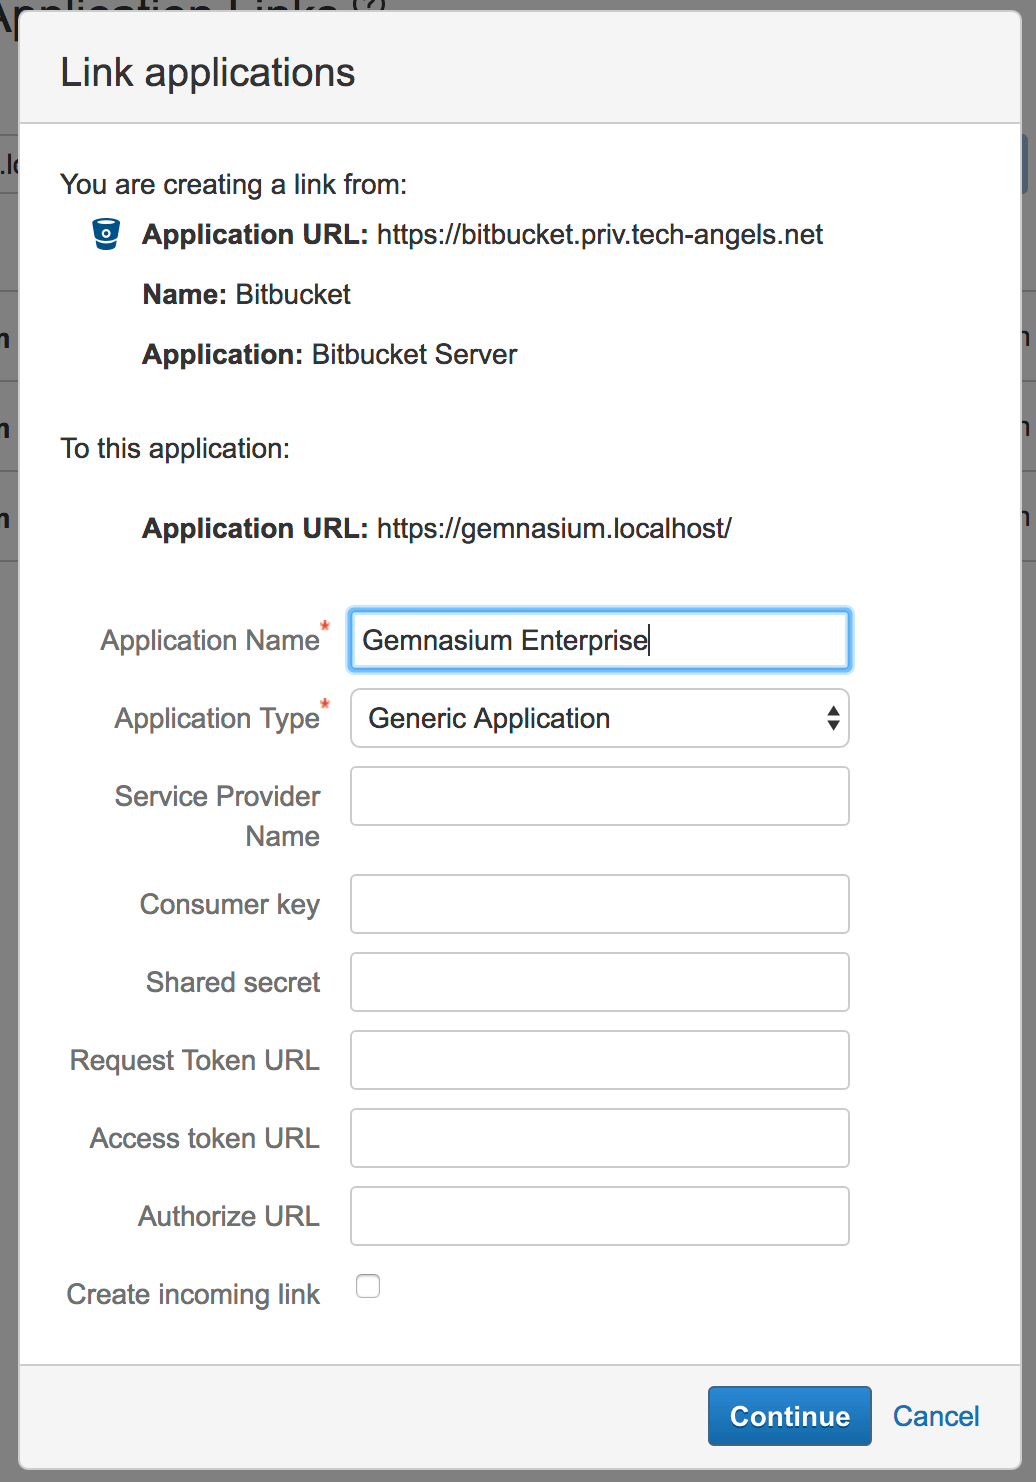
Task: Select the https://gemnasium.localhost/ URL text
Action: pyautogui.click(x=554, y=529)
